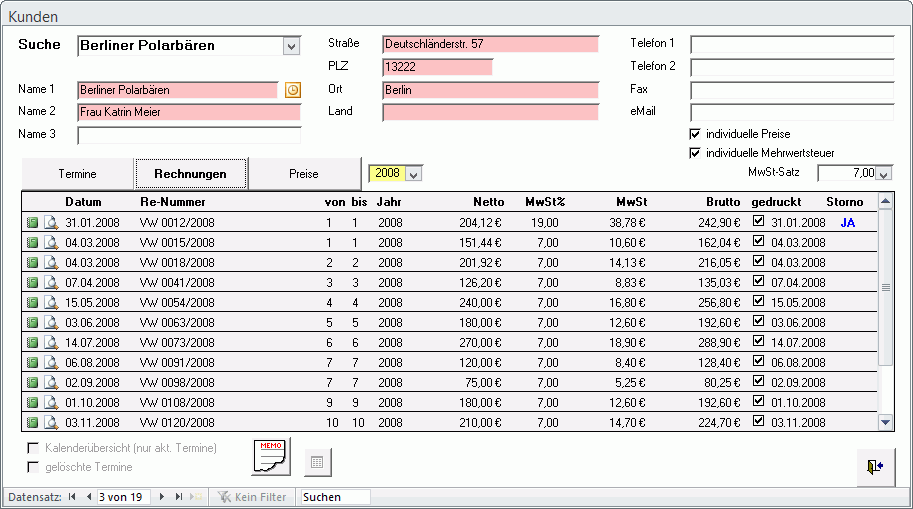Toggle the individuelle Preise checkbox

tap(695, 134)
